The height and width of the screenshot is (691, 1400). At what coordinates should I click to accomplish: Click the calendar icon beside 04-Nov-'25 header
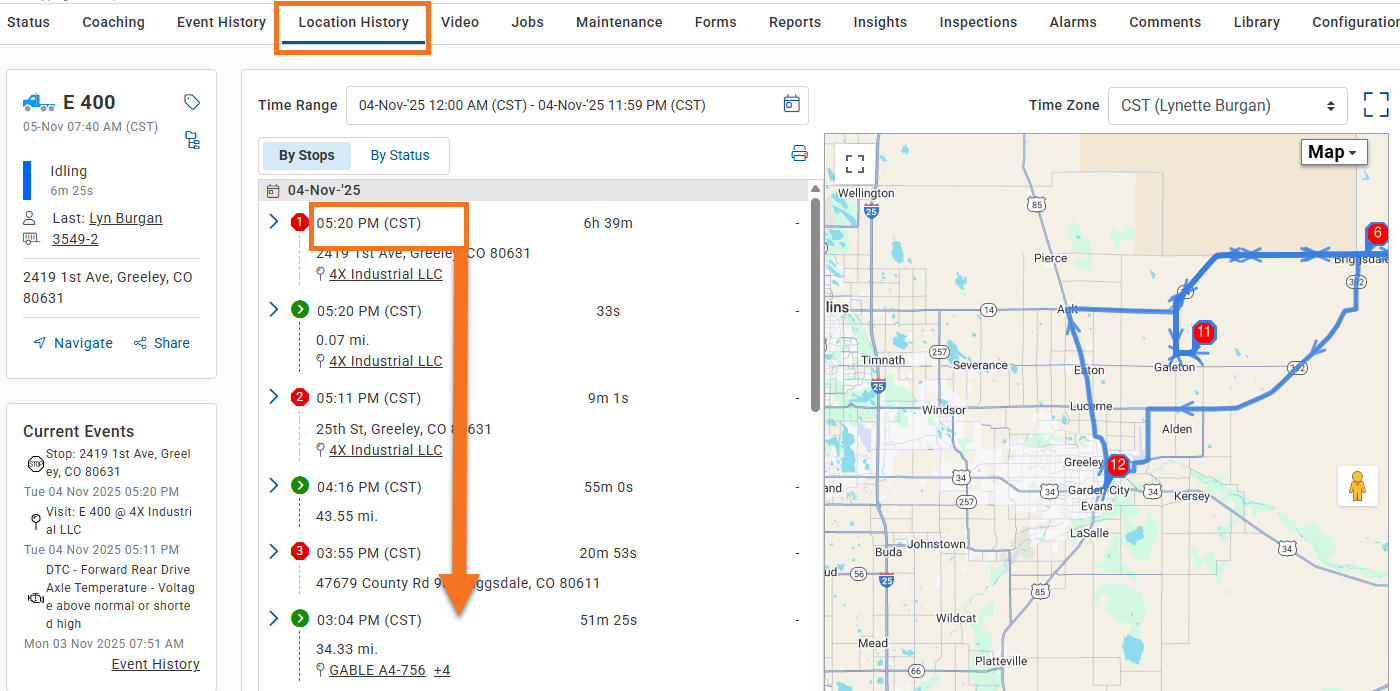273,190
